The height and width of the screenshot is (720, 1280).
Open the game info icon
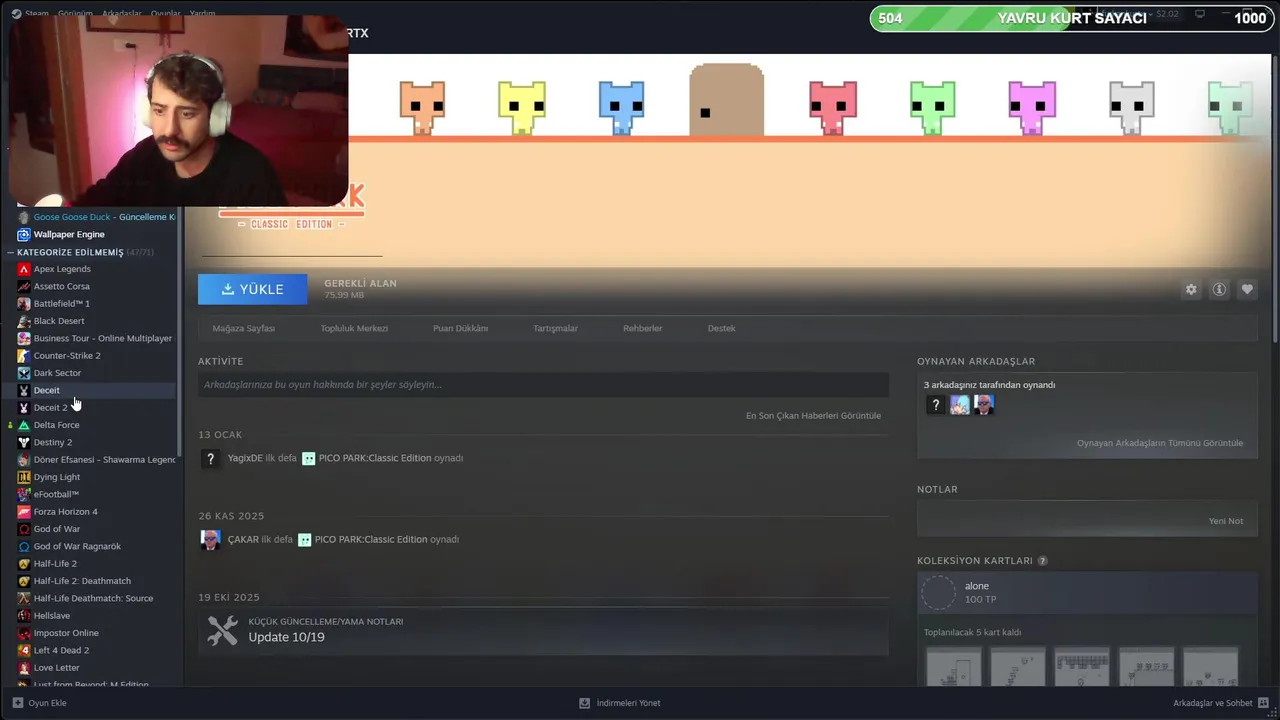pyautogui.click(x=1219, y=289)
